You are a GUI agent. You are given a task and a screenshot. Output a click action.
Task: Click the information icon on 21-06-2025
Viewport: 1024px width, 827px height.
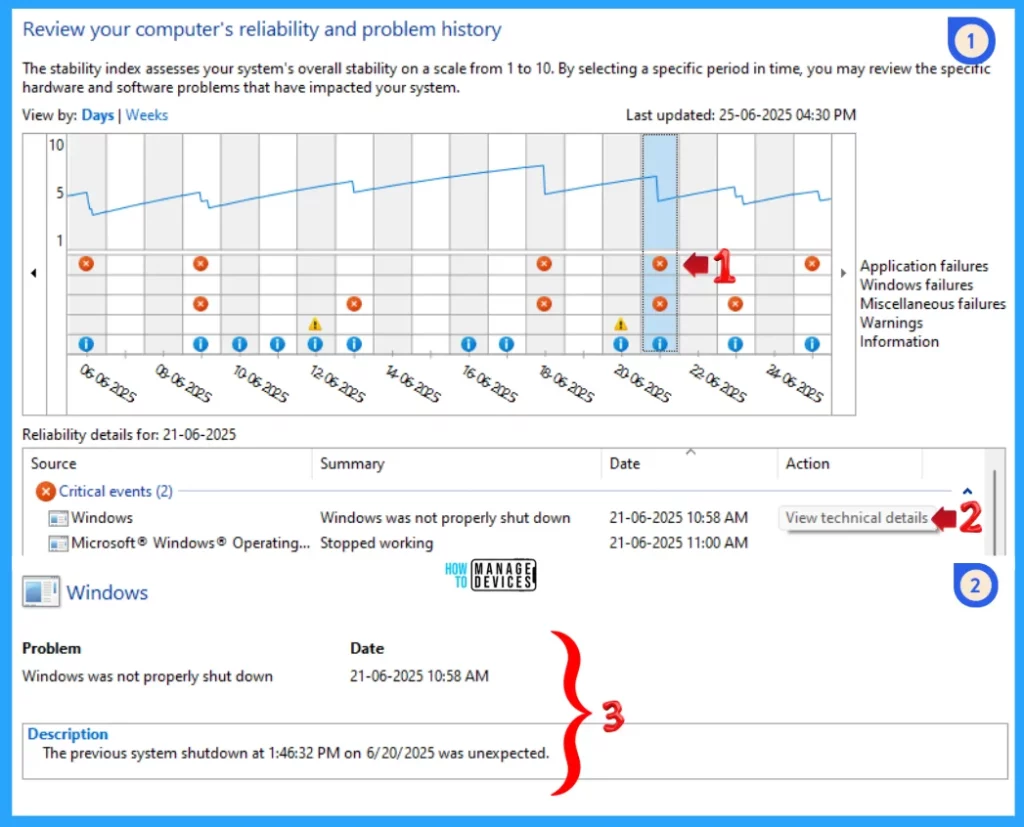[x=660, y=344]
